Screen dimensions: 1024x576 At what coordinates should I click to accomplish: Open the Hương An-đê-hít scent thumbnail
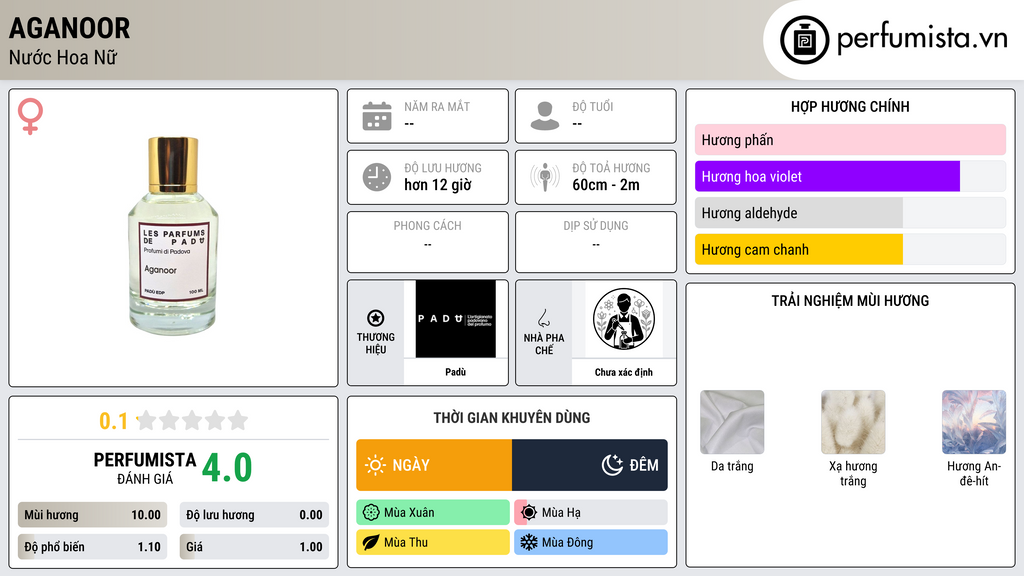974,422
